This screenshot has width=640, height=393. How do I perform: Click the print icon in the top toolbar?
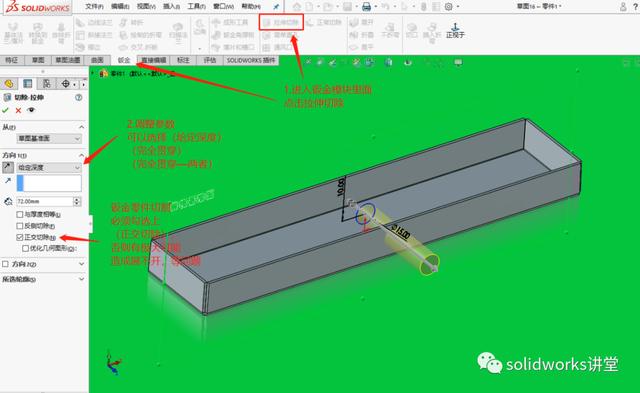coord(367,7)
